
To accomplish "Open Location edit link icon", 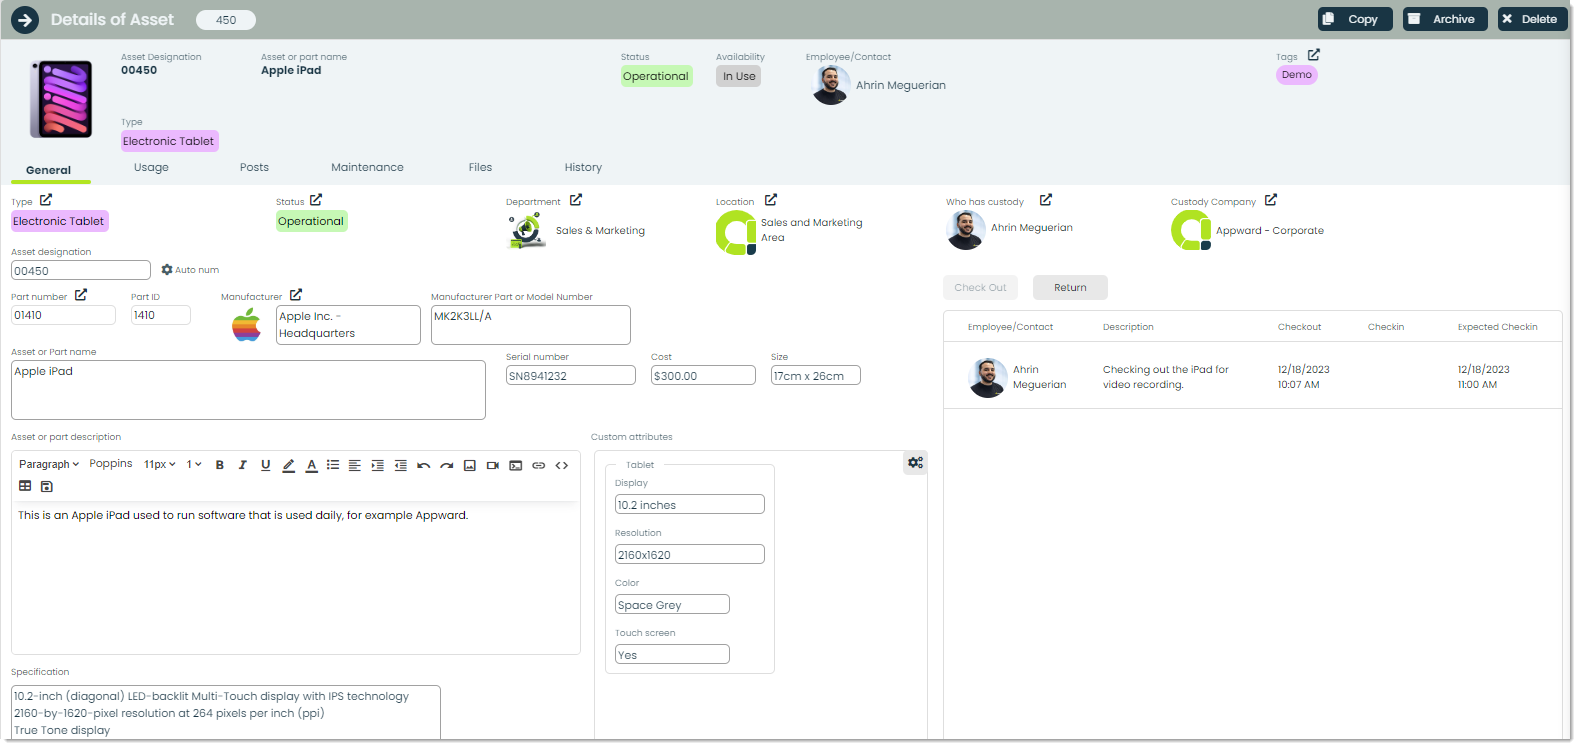I will click(x=771, y=200).
